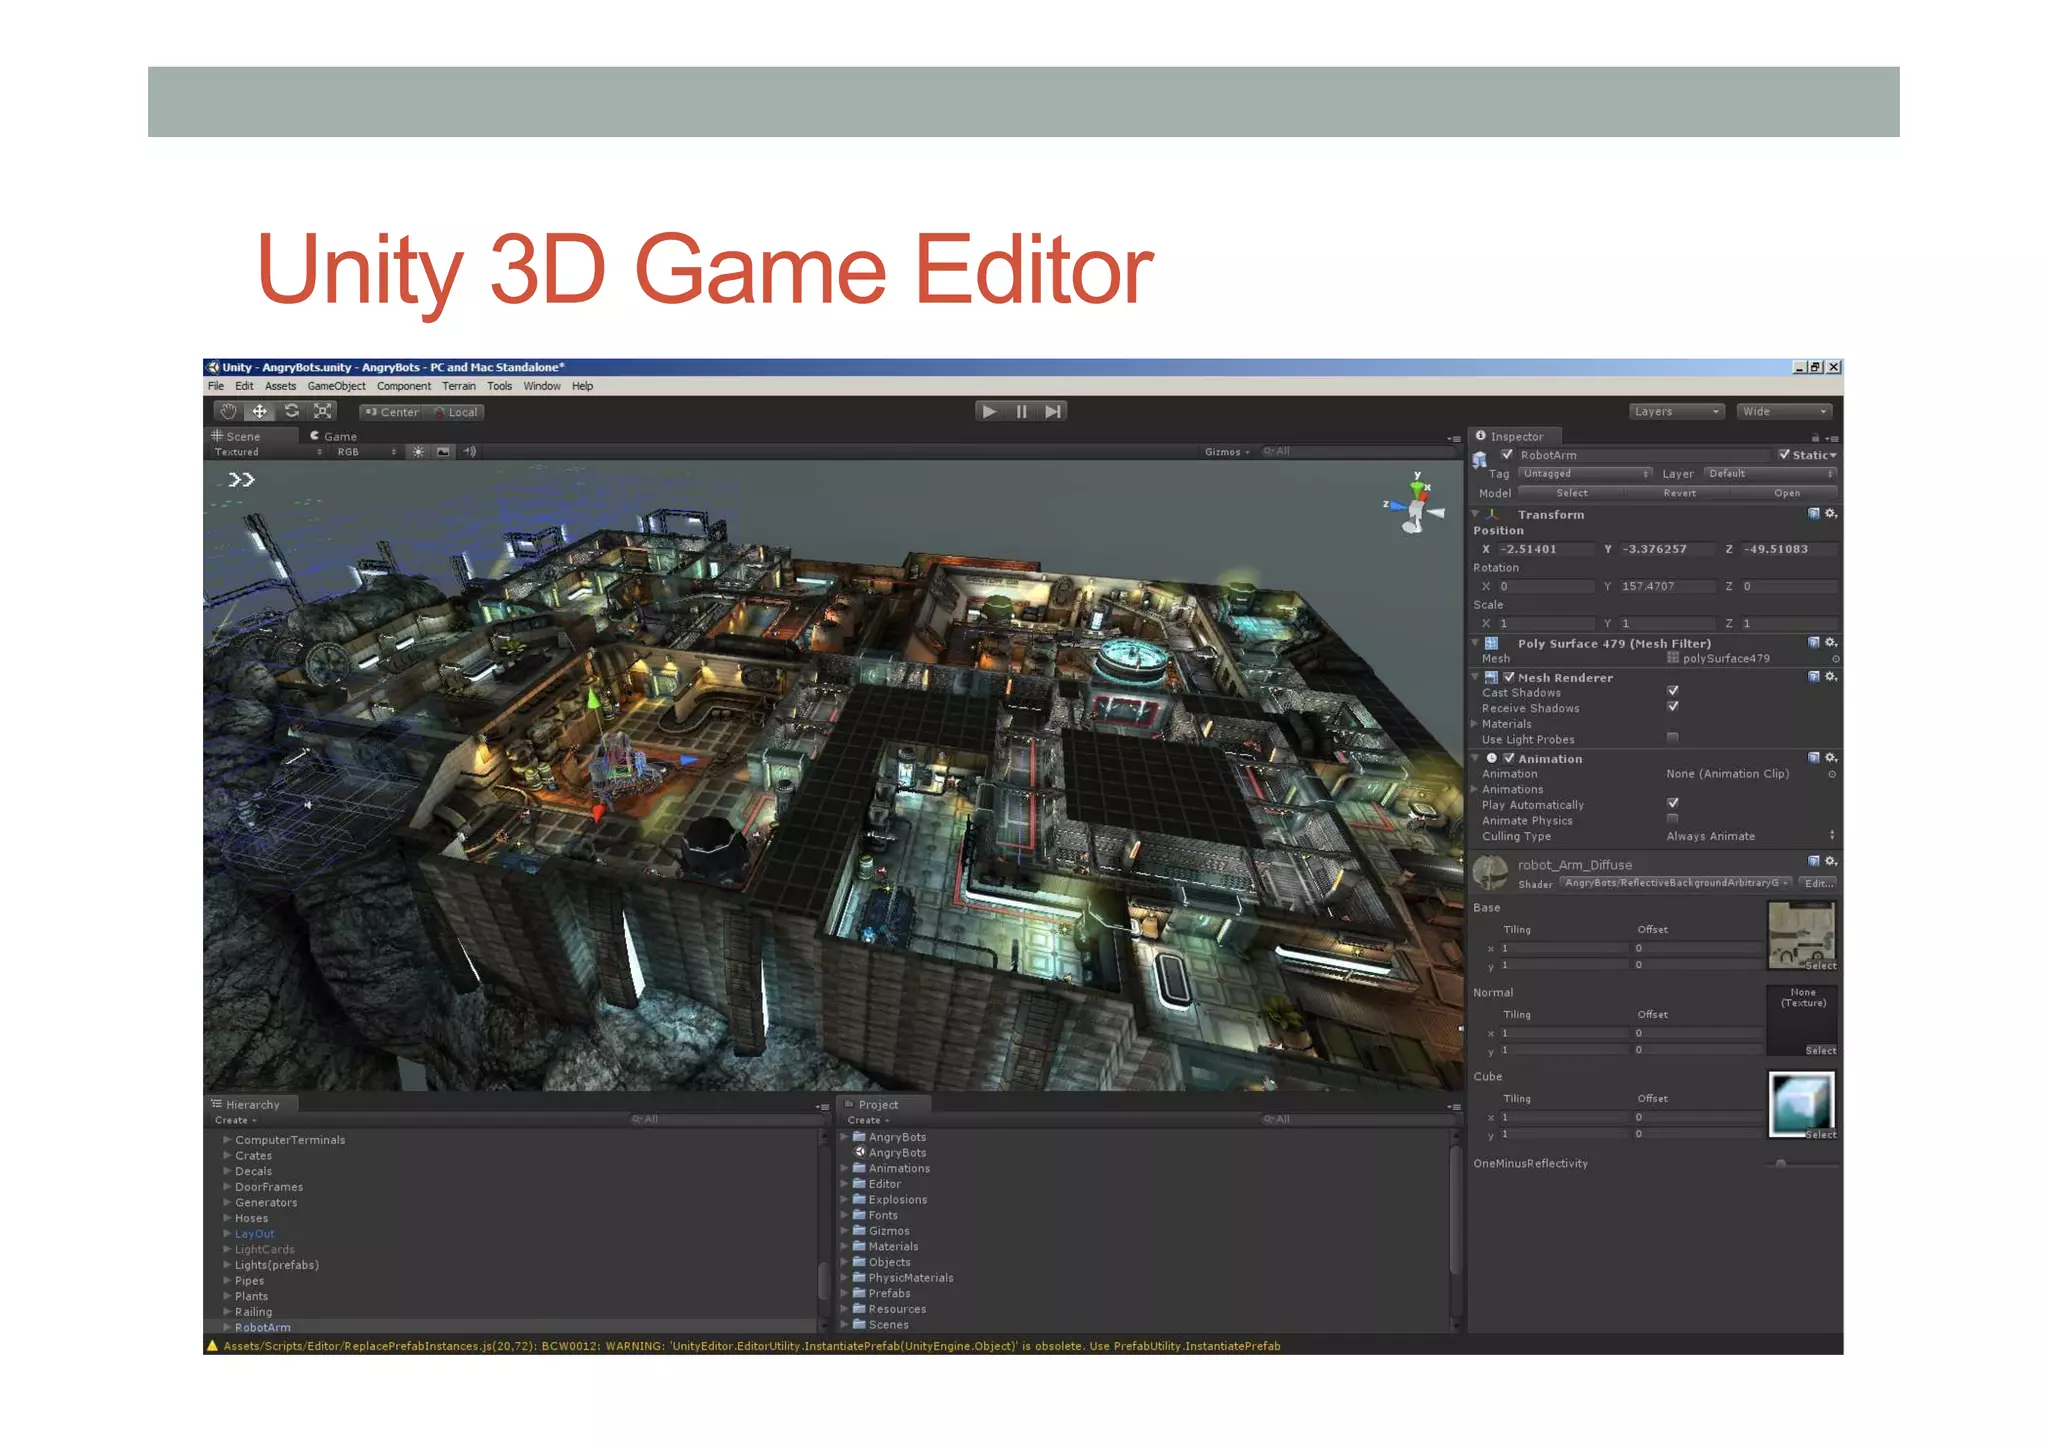
Task: Open the Layers dropdown
Action: (1676, 411)
